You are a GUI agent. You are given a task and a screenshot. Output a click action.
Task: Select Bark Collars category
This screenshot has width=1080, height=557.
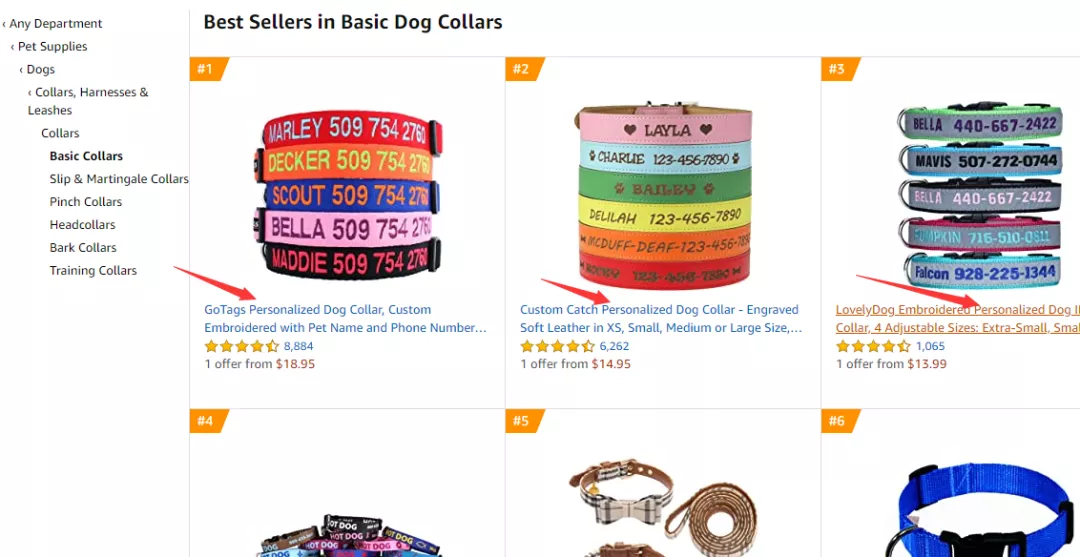[x=83, y=248]
